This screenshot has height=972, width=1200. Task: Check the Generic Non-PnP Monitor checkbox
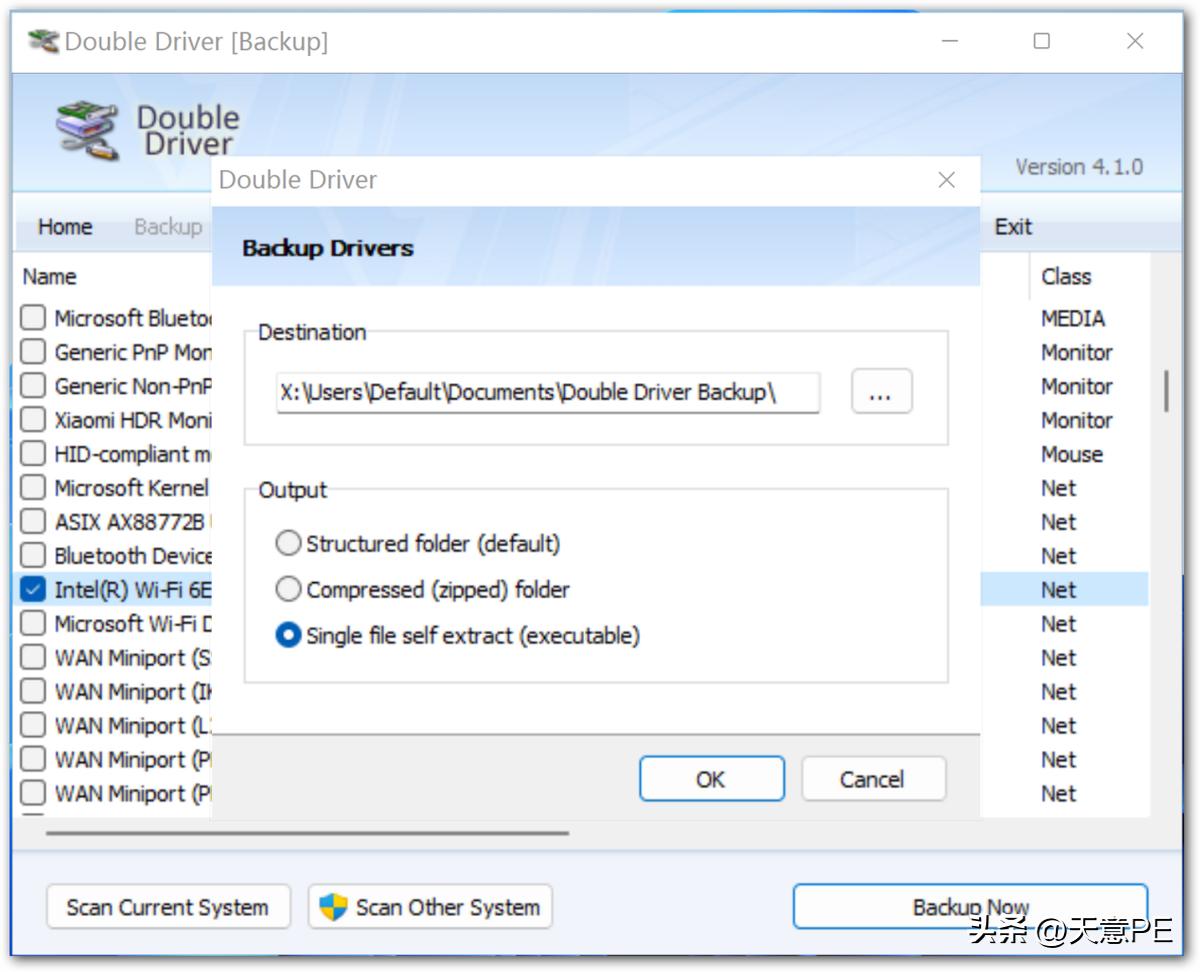coord(33,386)
